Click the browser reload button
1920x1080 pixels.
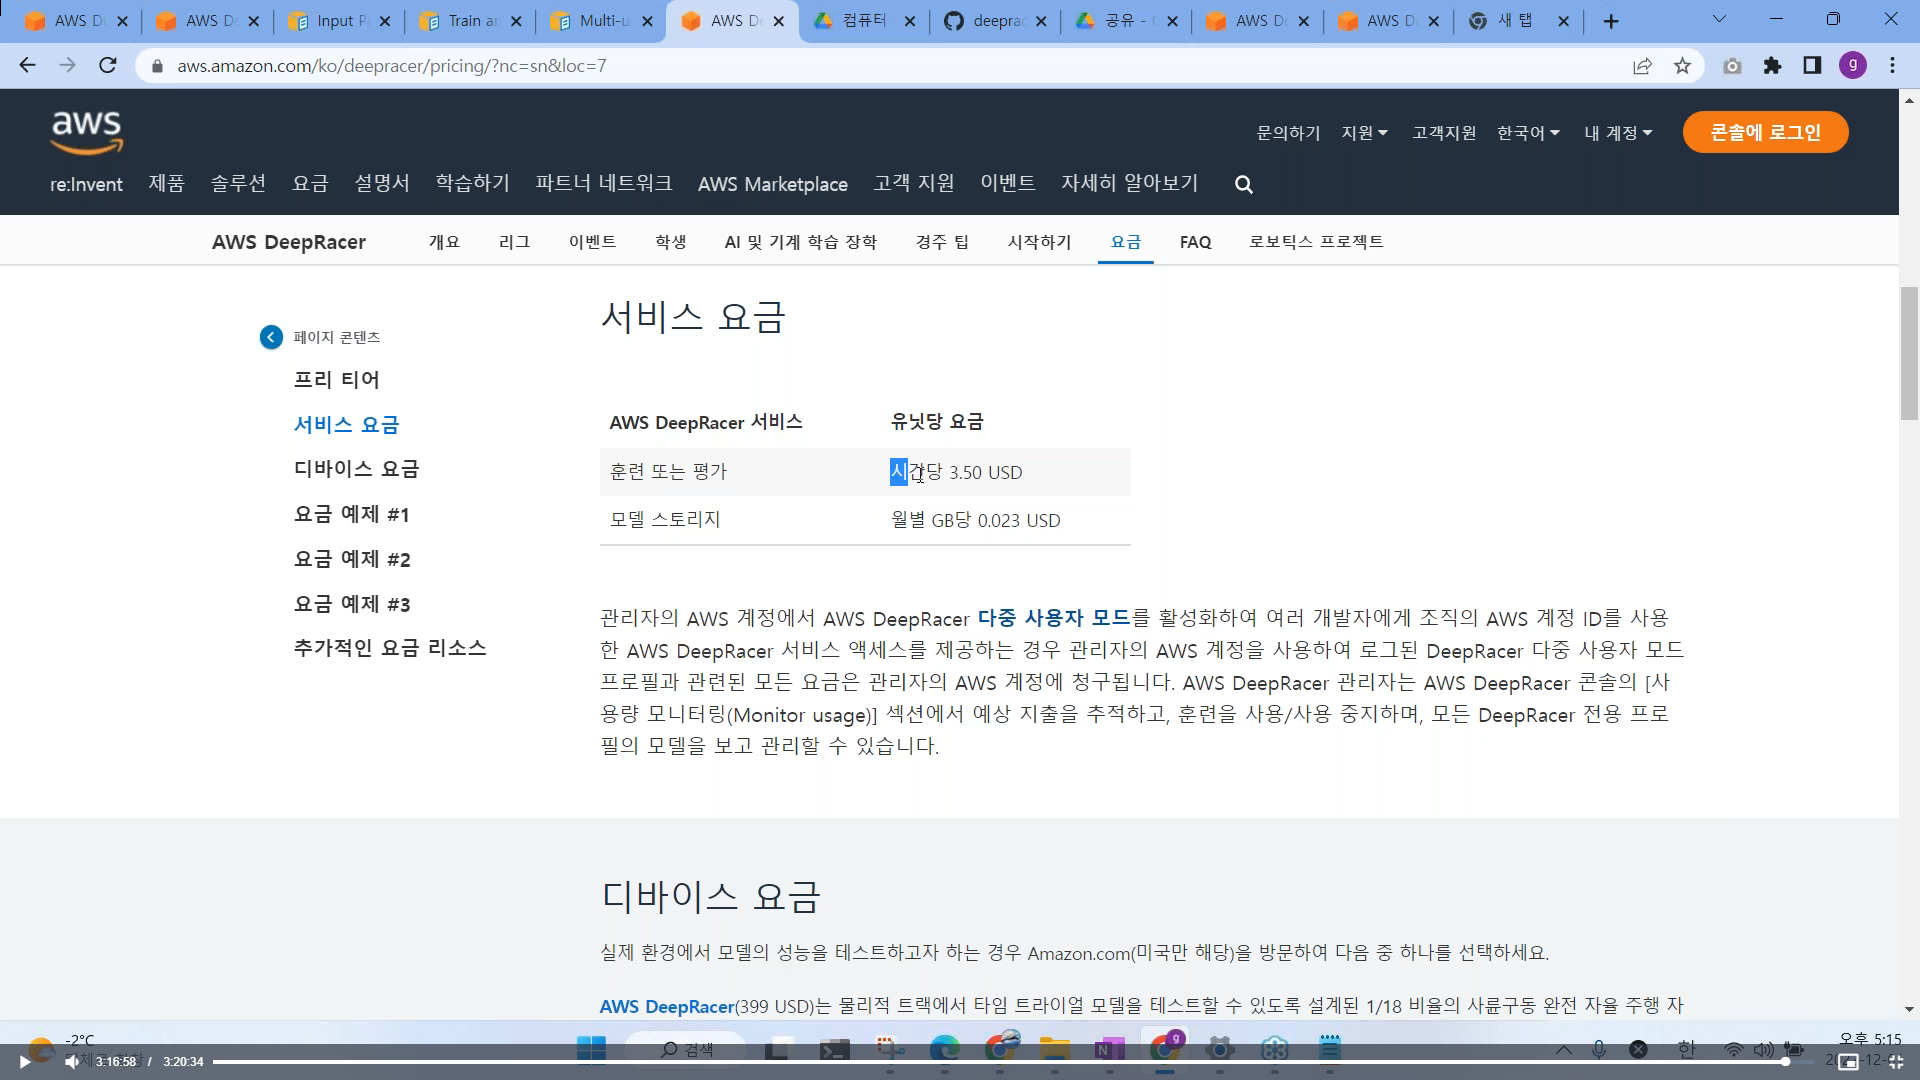pyautogui.click(x=108, y=66)
